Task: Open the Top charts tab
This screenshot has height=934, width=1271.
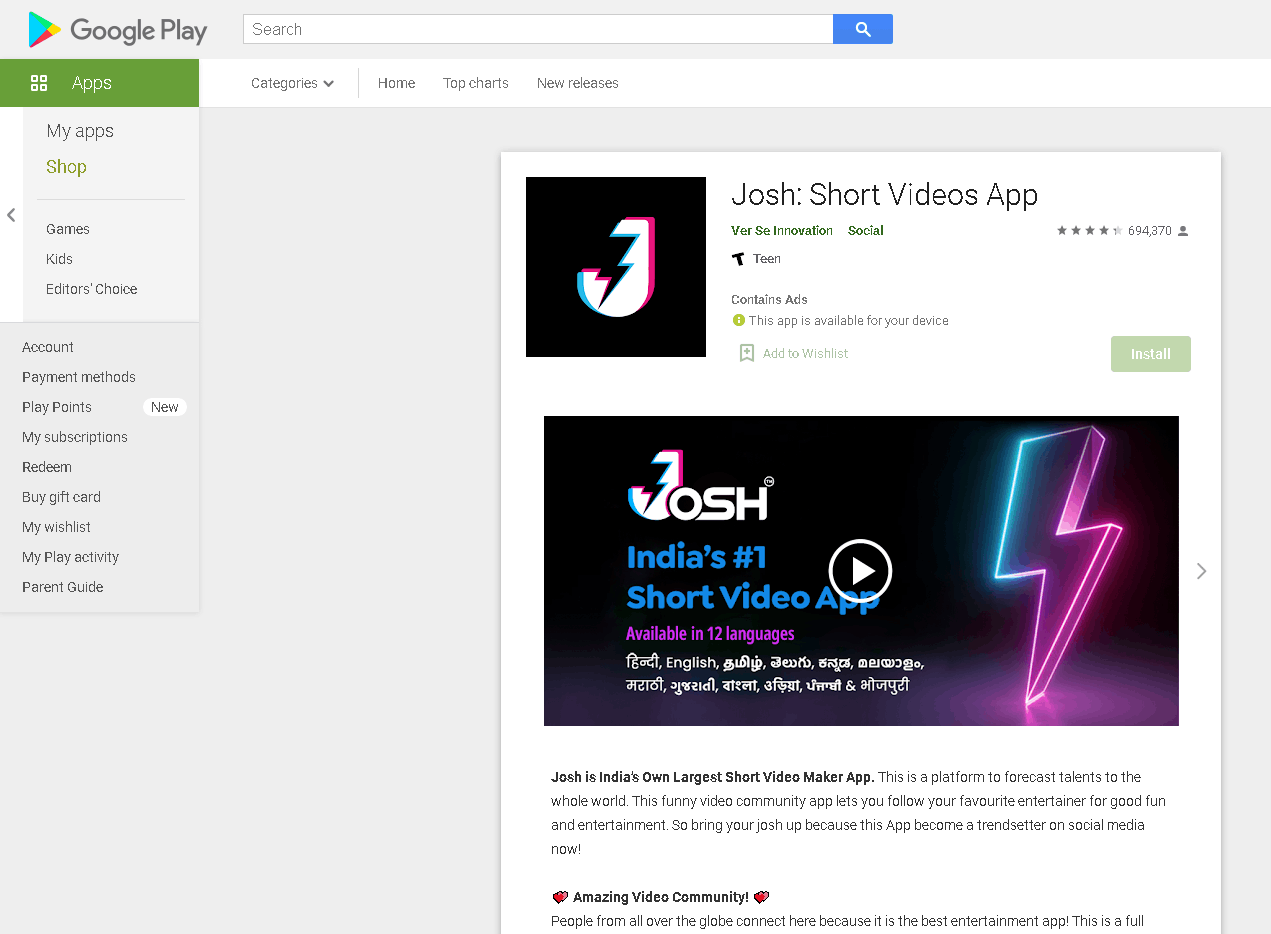Action: point(476,83)
